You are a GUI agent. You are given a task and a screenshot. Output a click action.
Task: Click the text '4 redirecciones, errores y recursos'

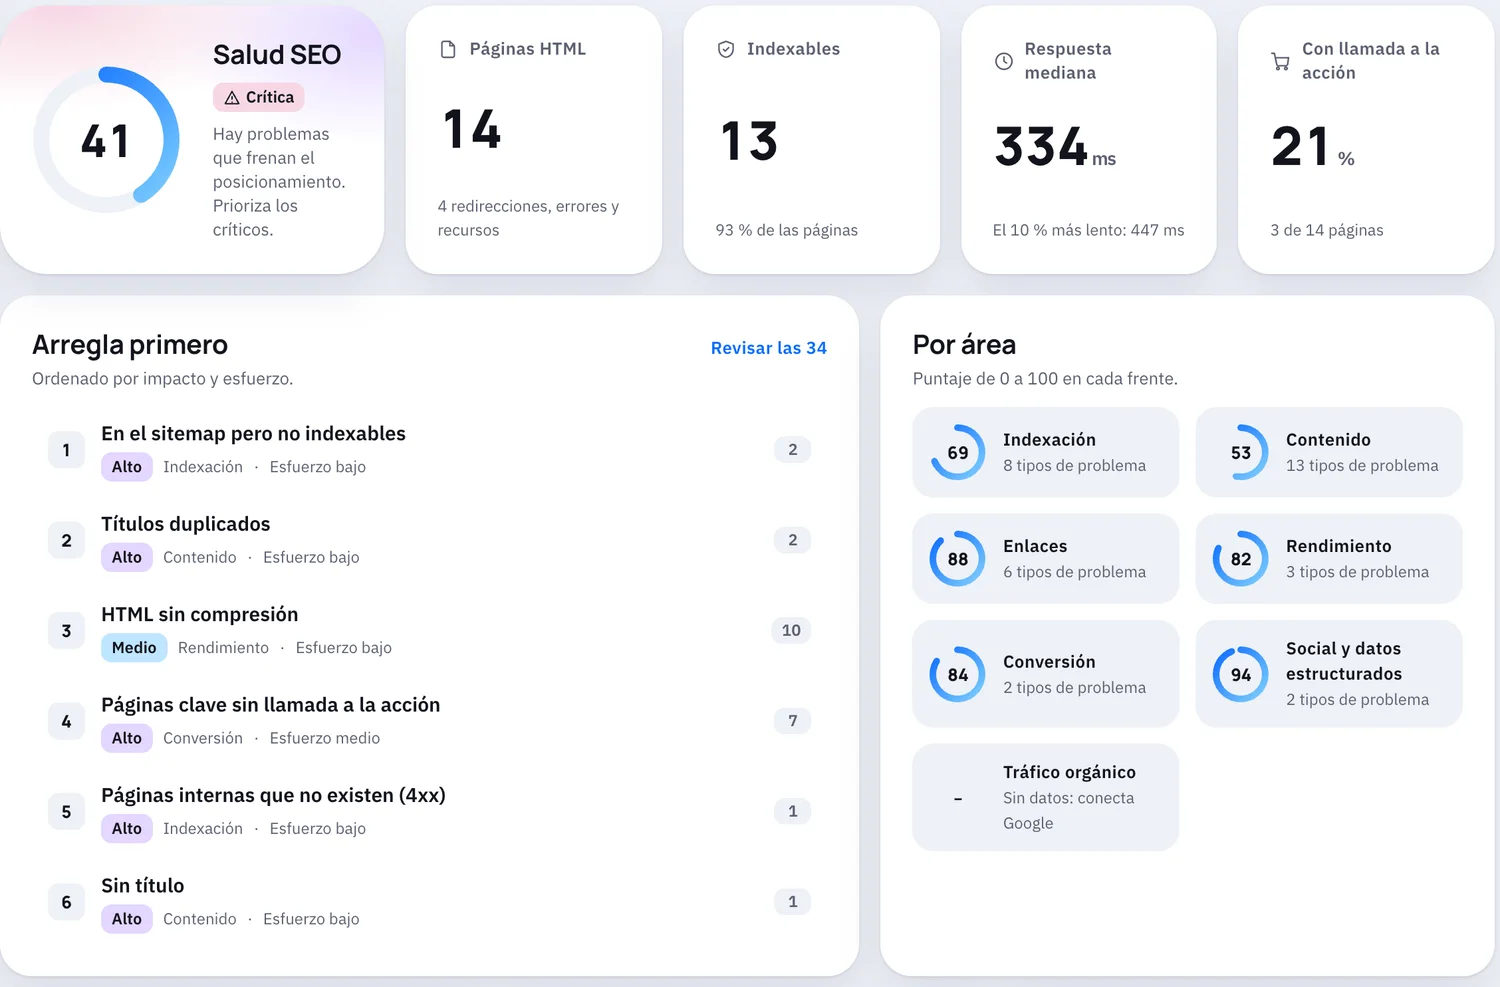528,218
